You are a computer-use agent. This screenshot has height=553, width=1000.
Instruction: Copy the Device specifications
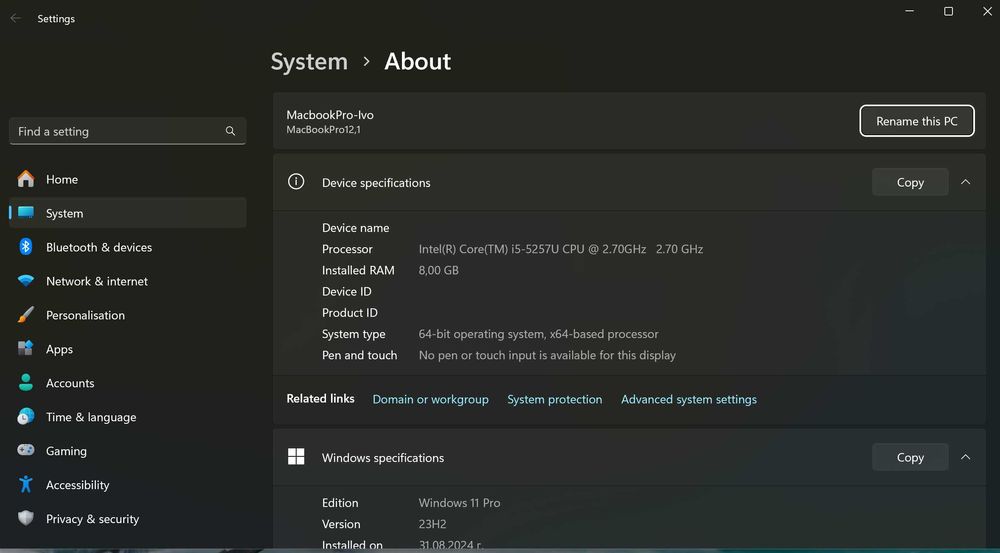(910, 182)
